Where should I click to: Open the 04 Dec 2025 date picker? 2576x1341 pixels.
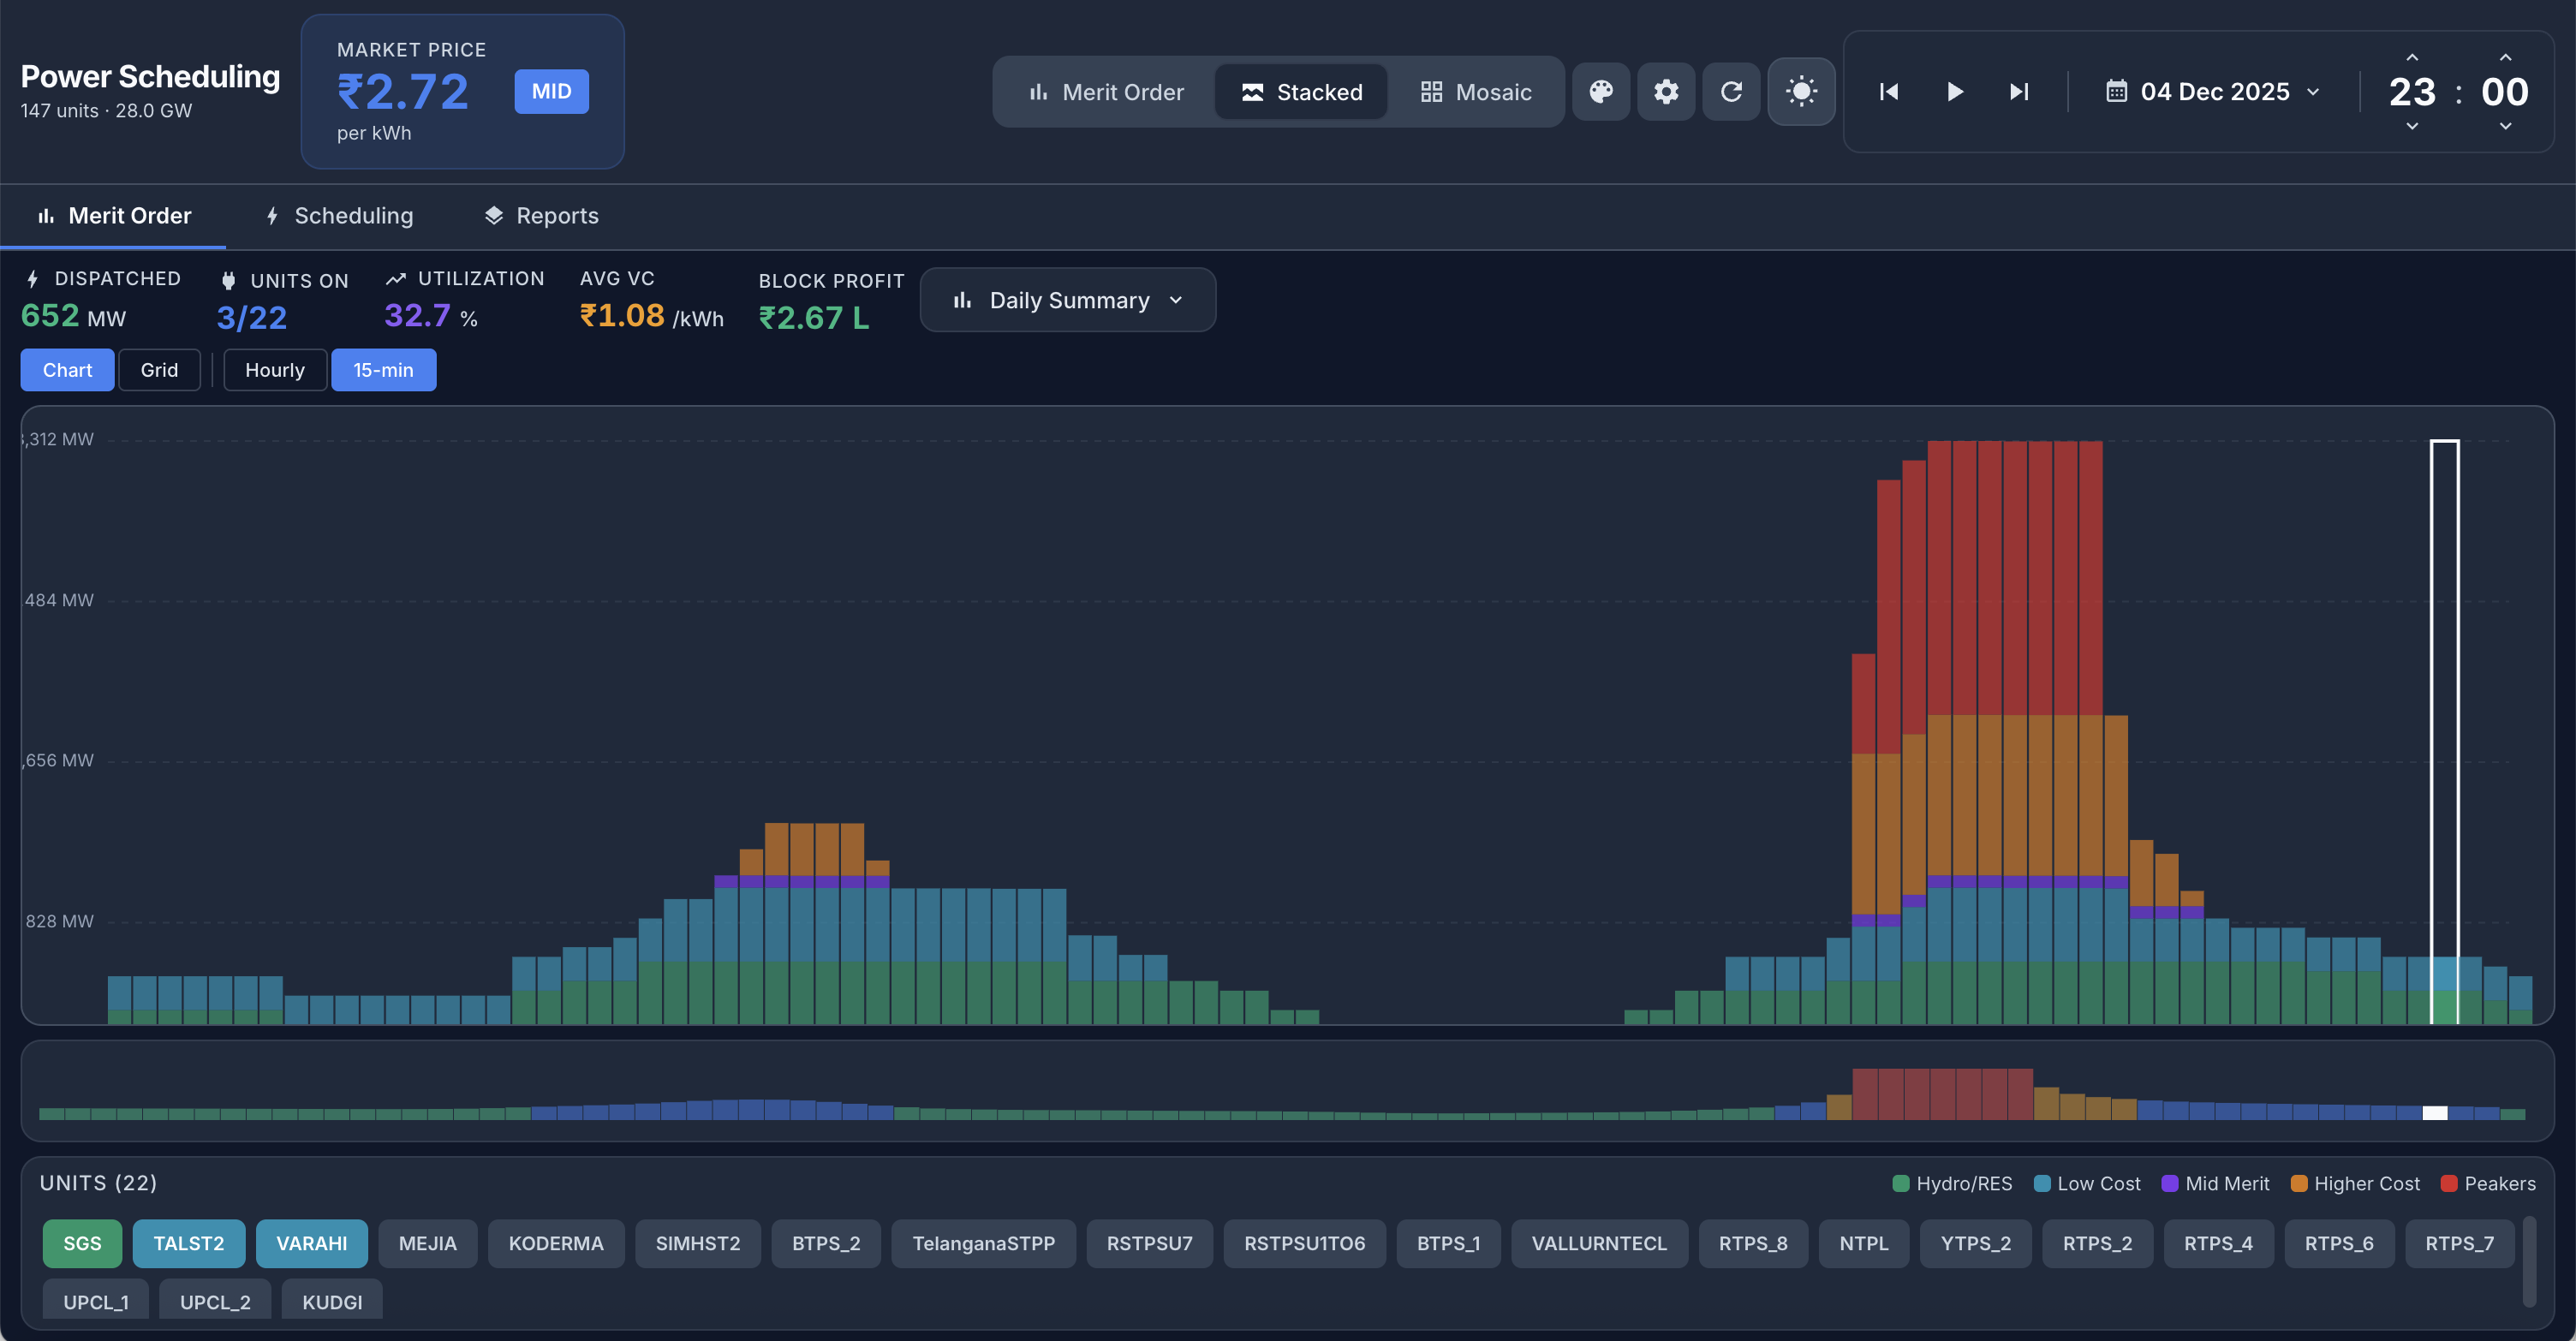pos(2212,91)
